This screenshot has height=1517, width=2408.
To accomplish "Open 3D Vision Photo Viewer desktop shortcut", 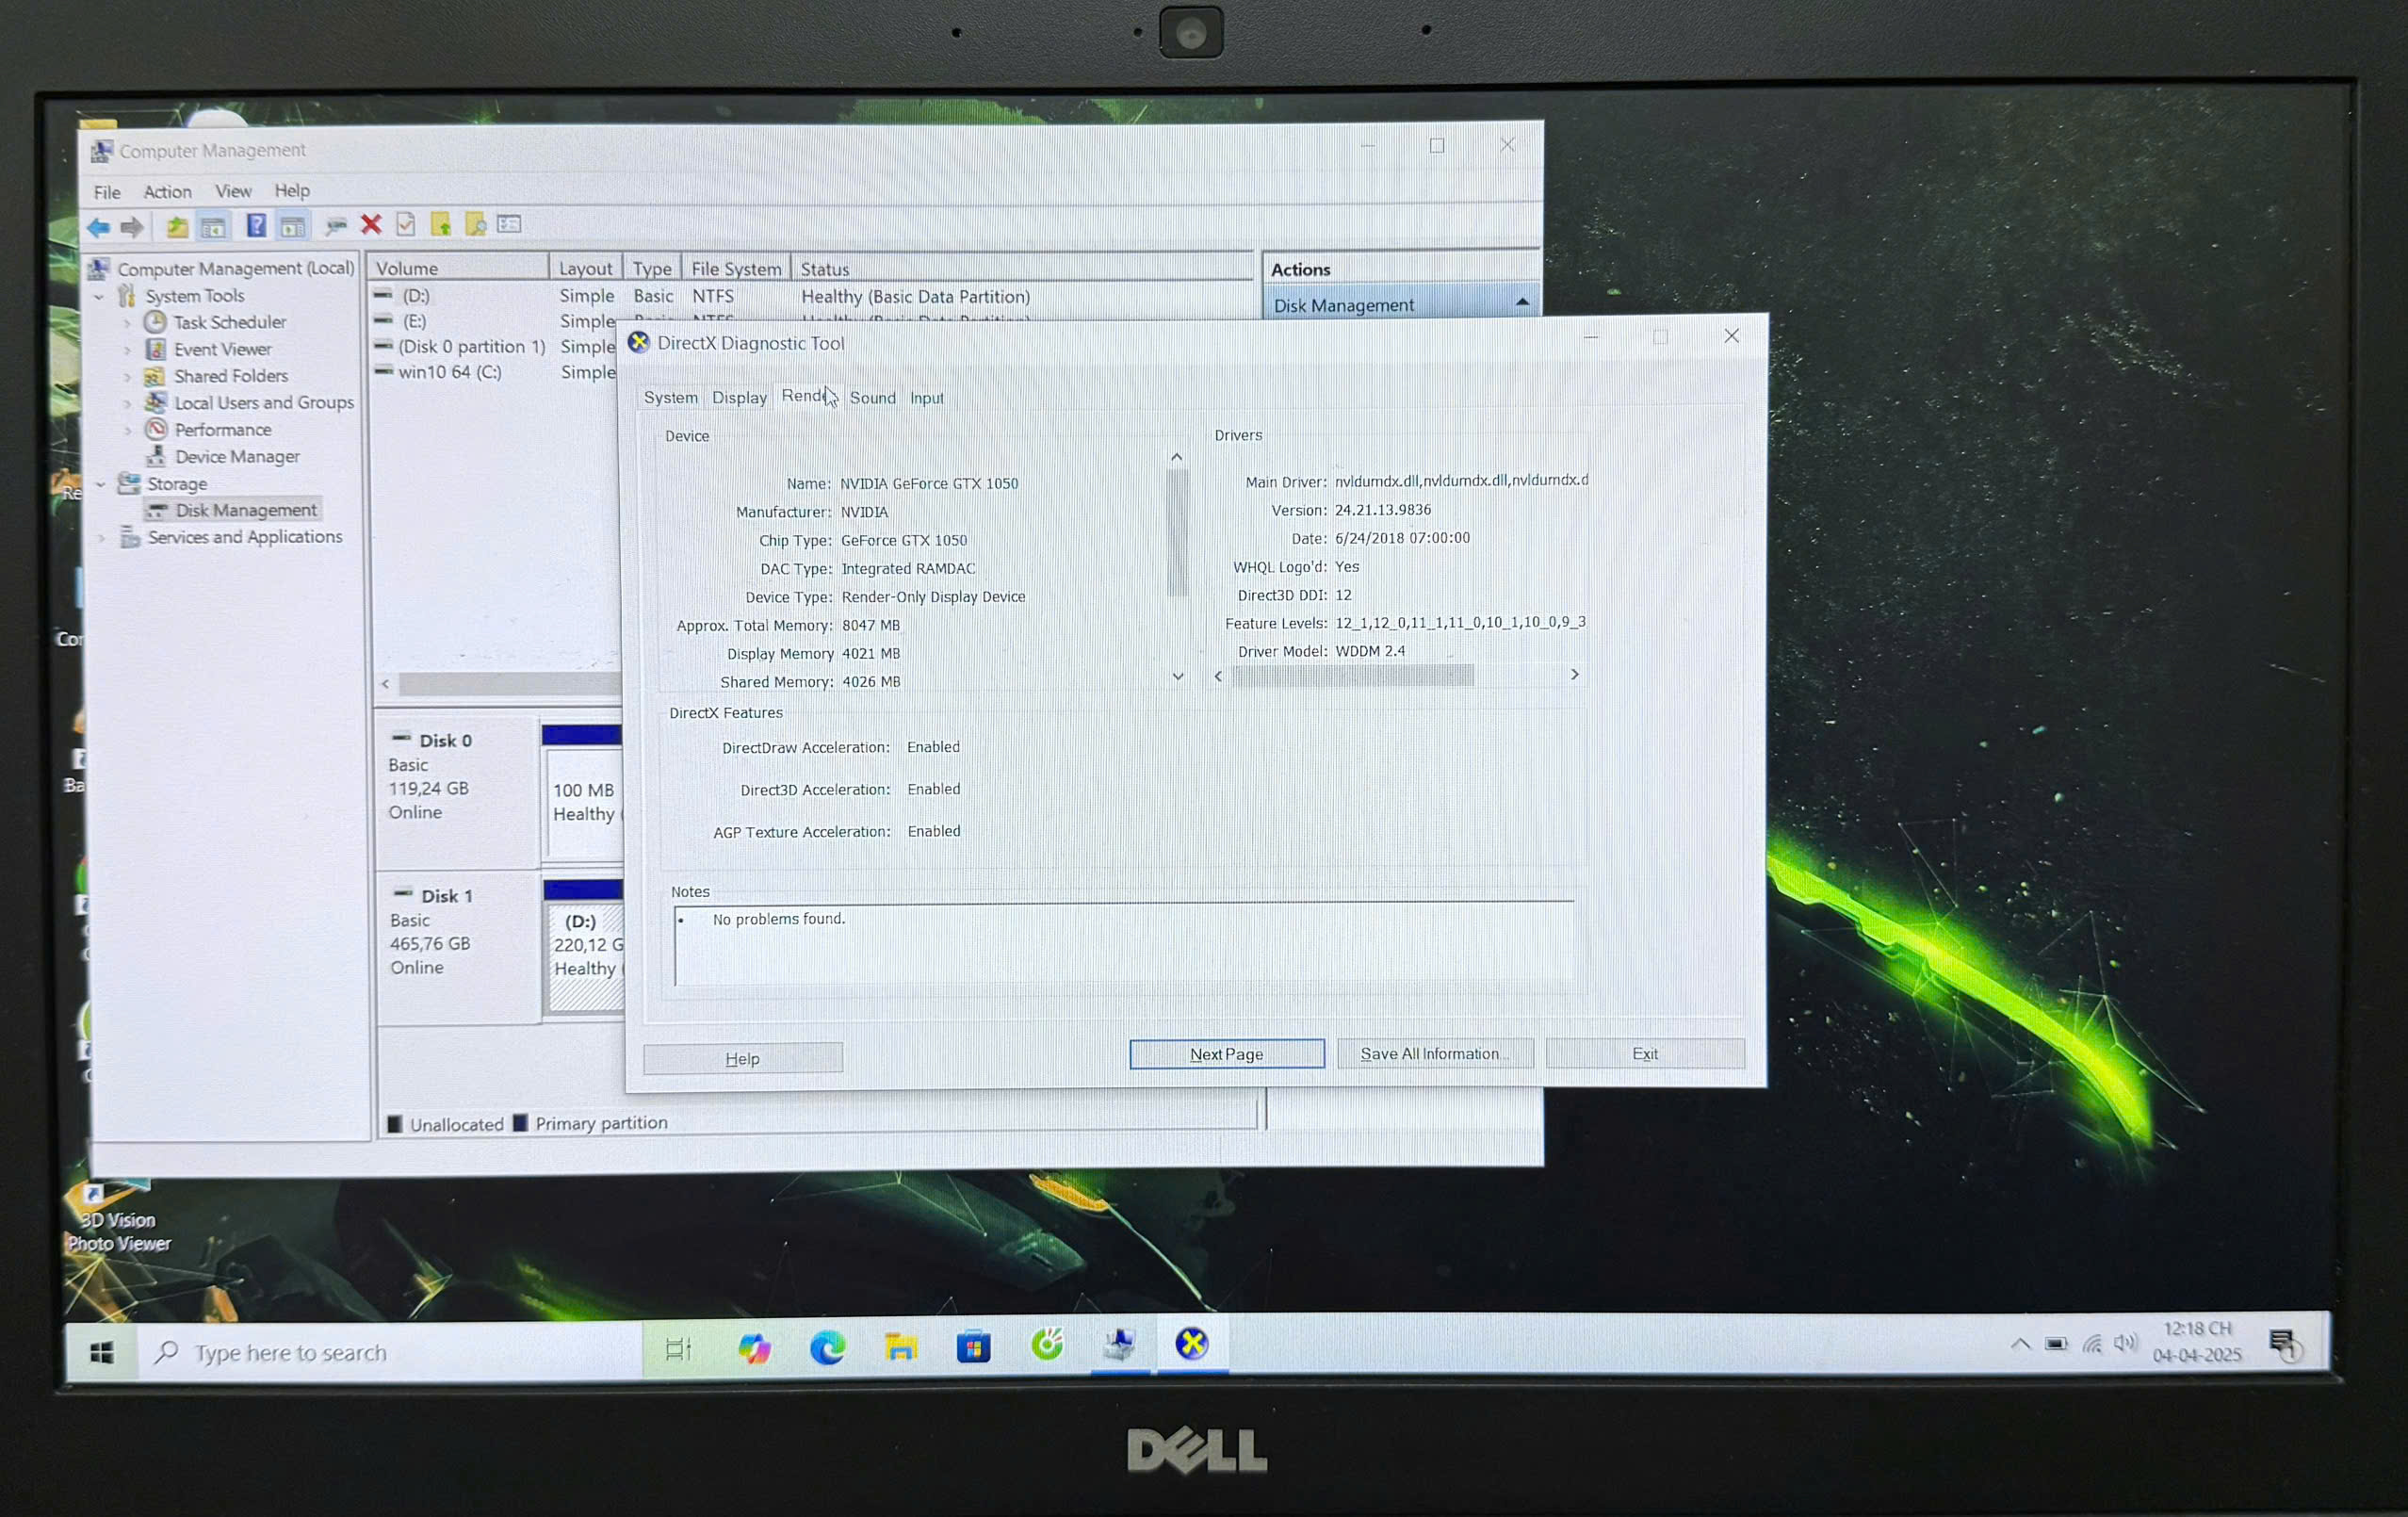I will [119, 1215].
